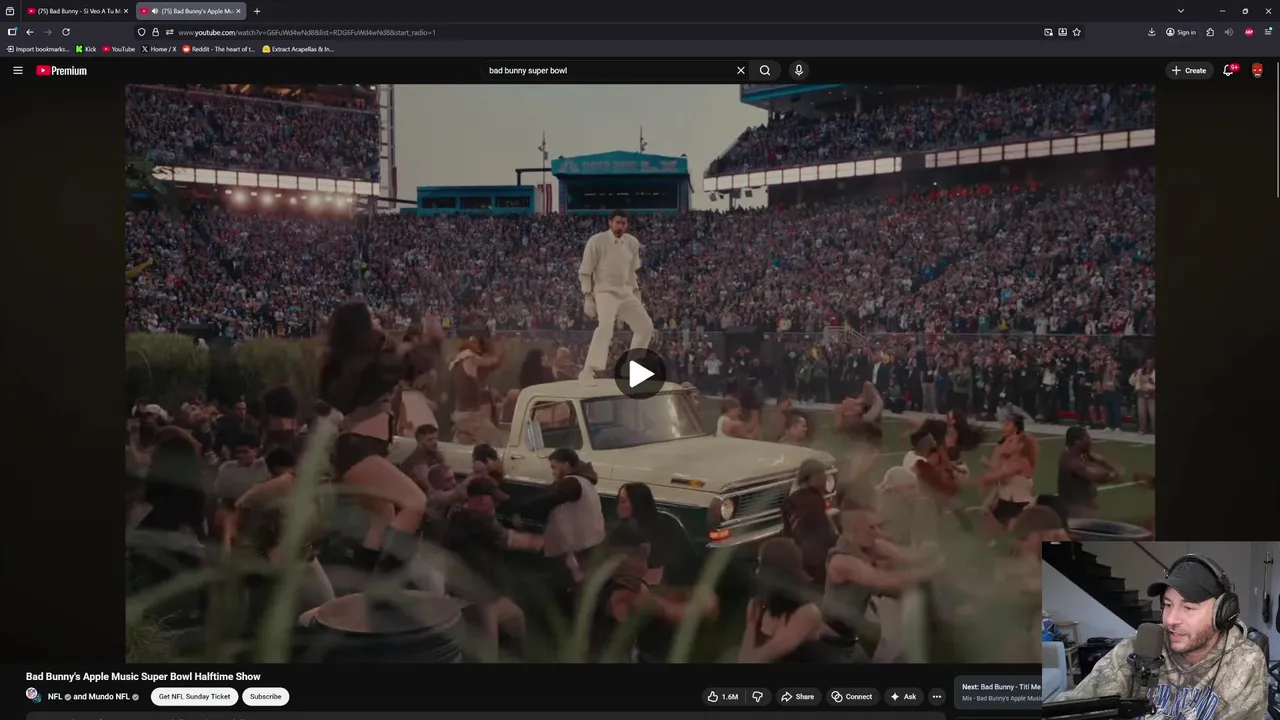Viewport: 1280px width, 720px height.
Task: Go forward one page in the browser
Action: point(47,32)
